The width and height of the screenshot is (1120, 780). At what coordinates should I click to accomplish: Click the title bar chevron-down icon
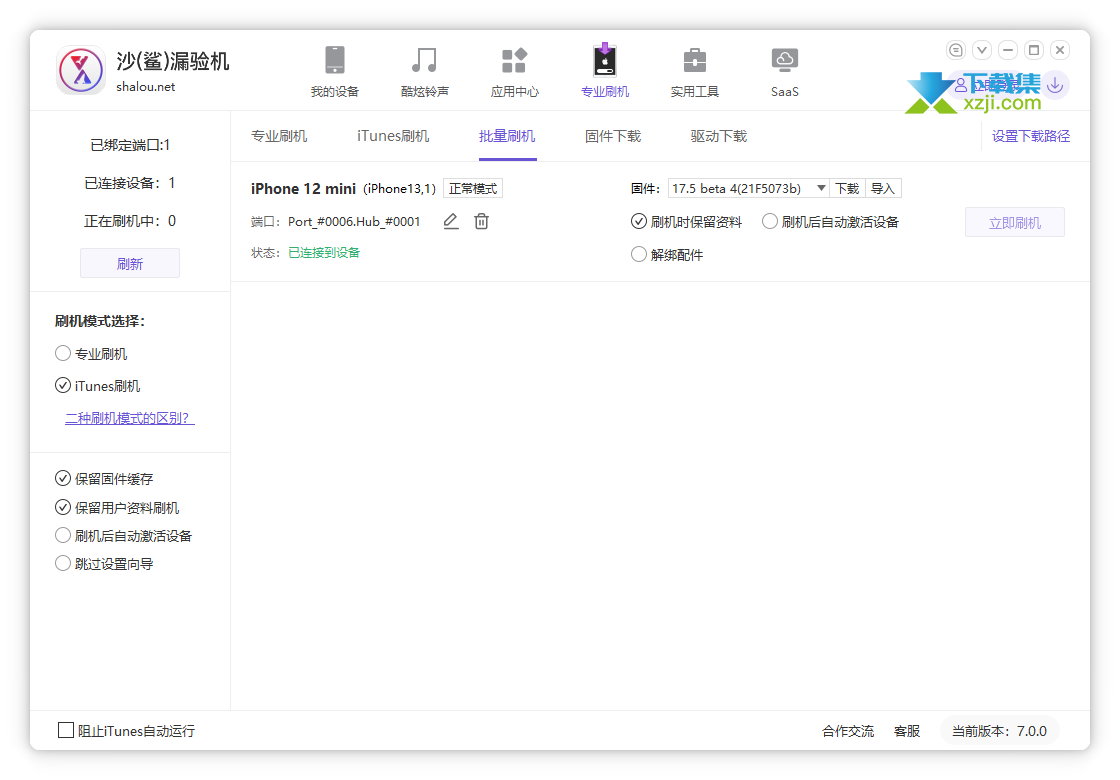(x=981, y=50)
